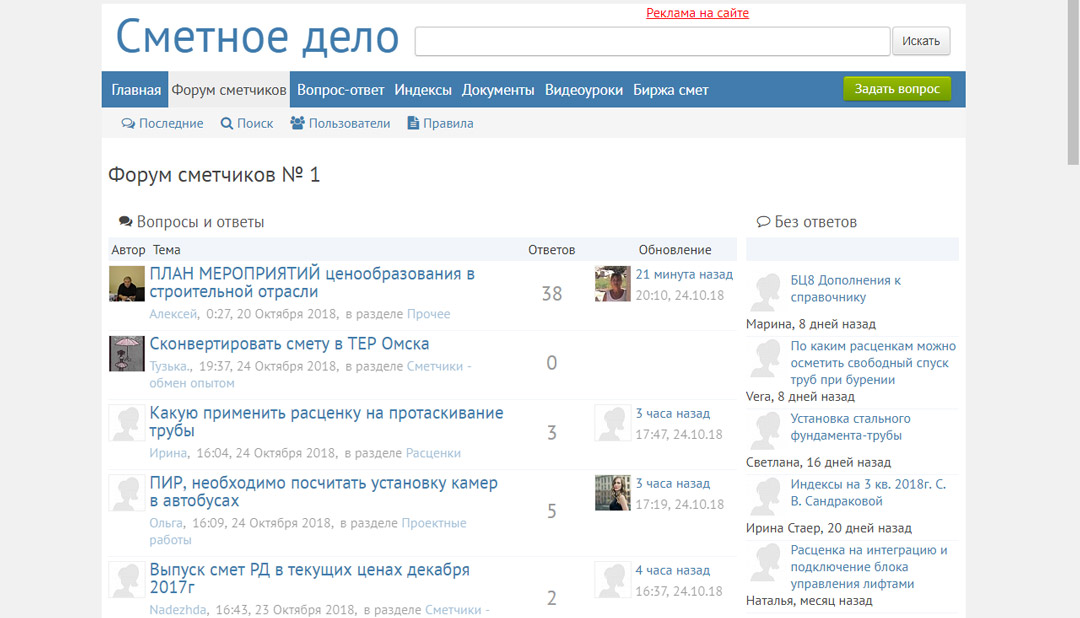Click last replier avatar for ПЛАН МЕРОПРИЯТИЙ topic
Viewport: 1080px width, 618px height.
coord(612,283)
